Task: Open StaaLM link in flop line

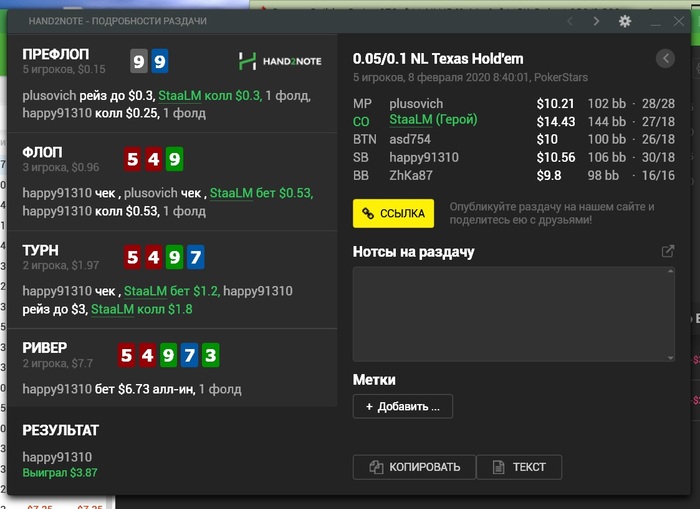Action: tap(231, 193)
